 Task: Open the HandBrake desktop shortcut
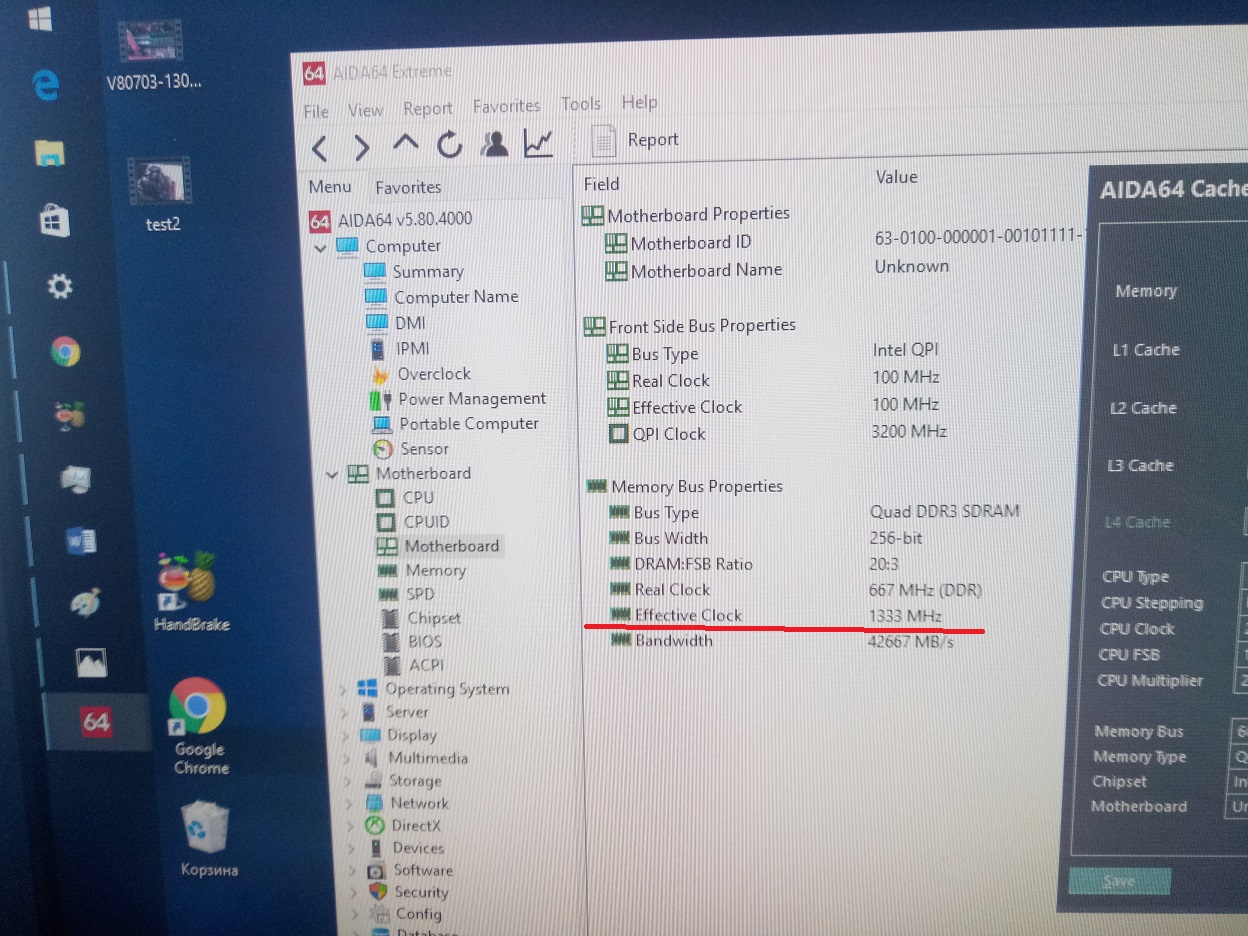[191, 591]
